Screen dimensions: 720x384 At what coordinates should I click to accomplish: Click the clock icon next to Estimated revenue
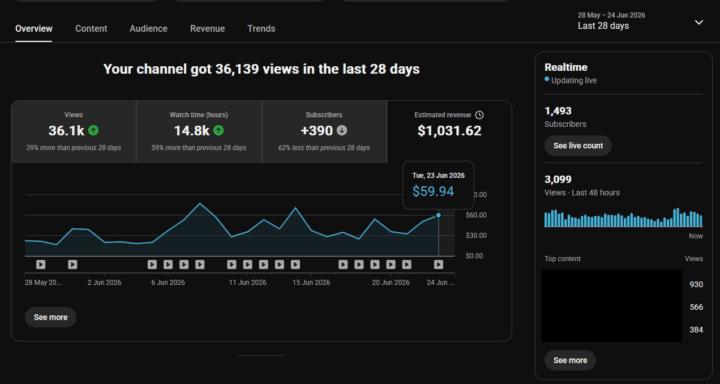479,115
